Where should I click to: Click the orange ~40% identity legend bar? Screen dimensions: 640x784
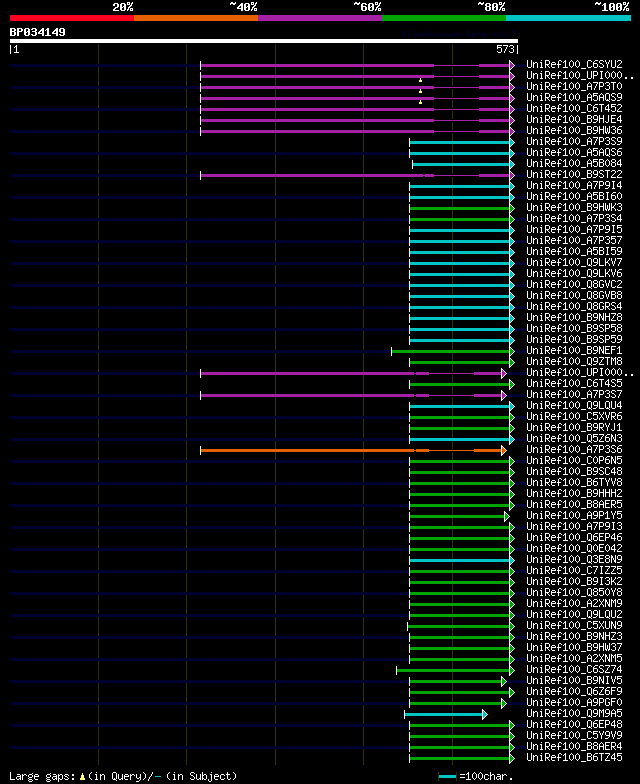(x=196, y=18)
